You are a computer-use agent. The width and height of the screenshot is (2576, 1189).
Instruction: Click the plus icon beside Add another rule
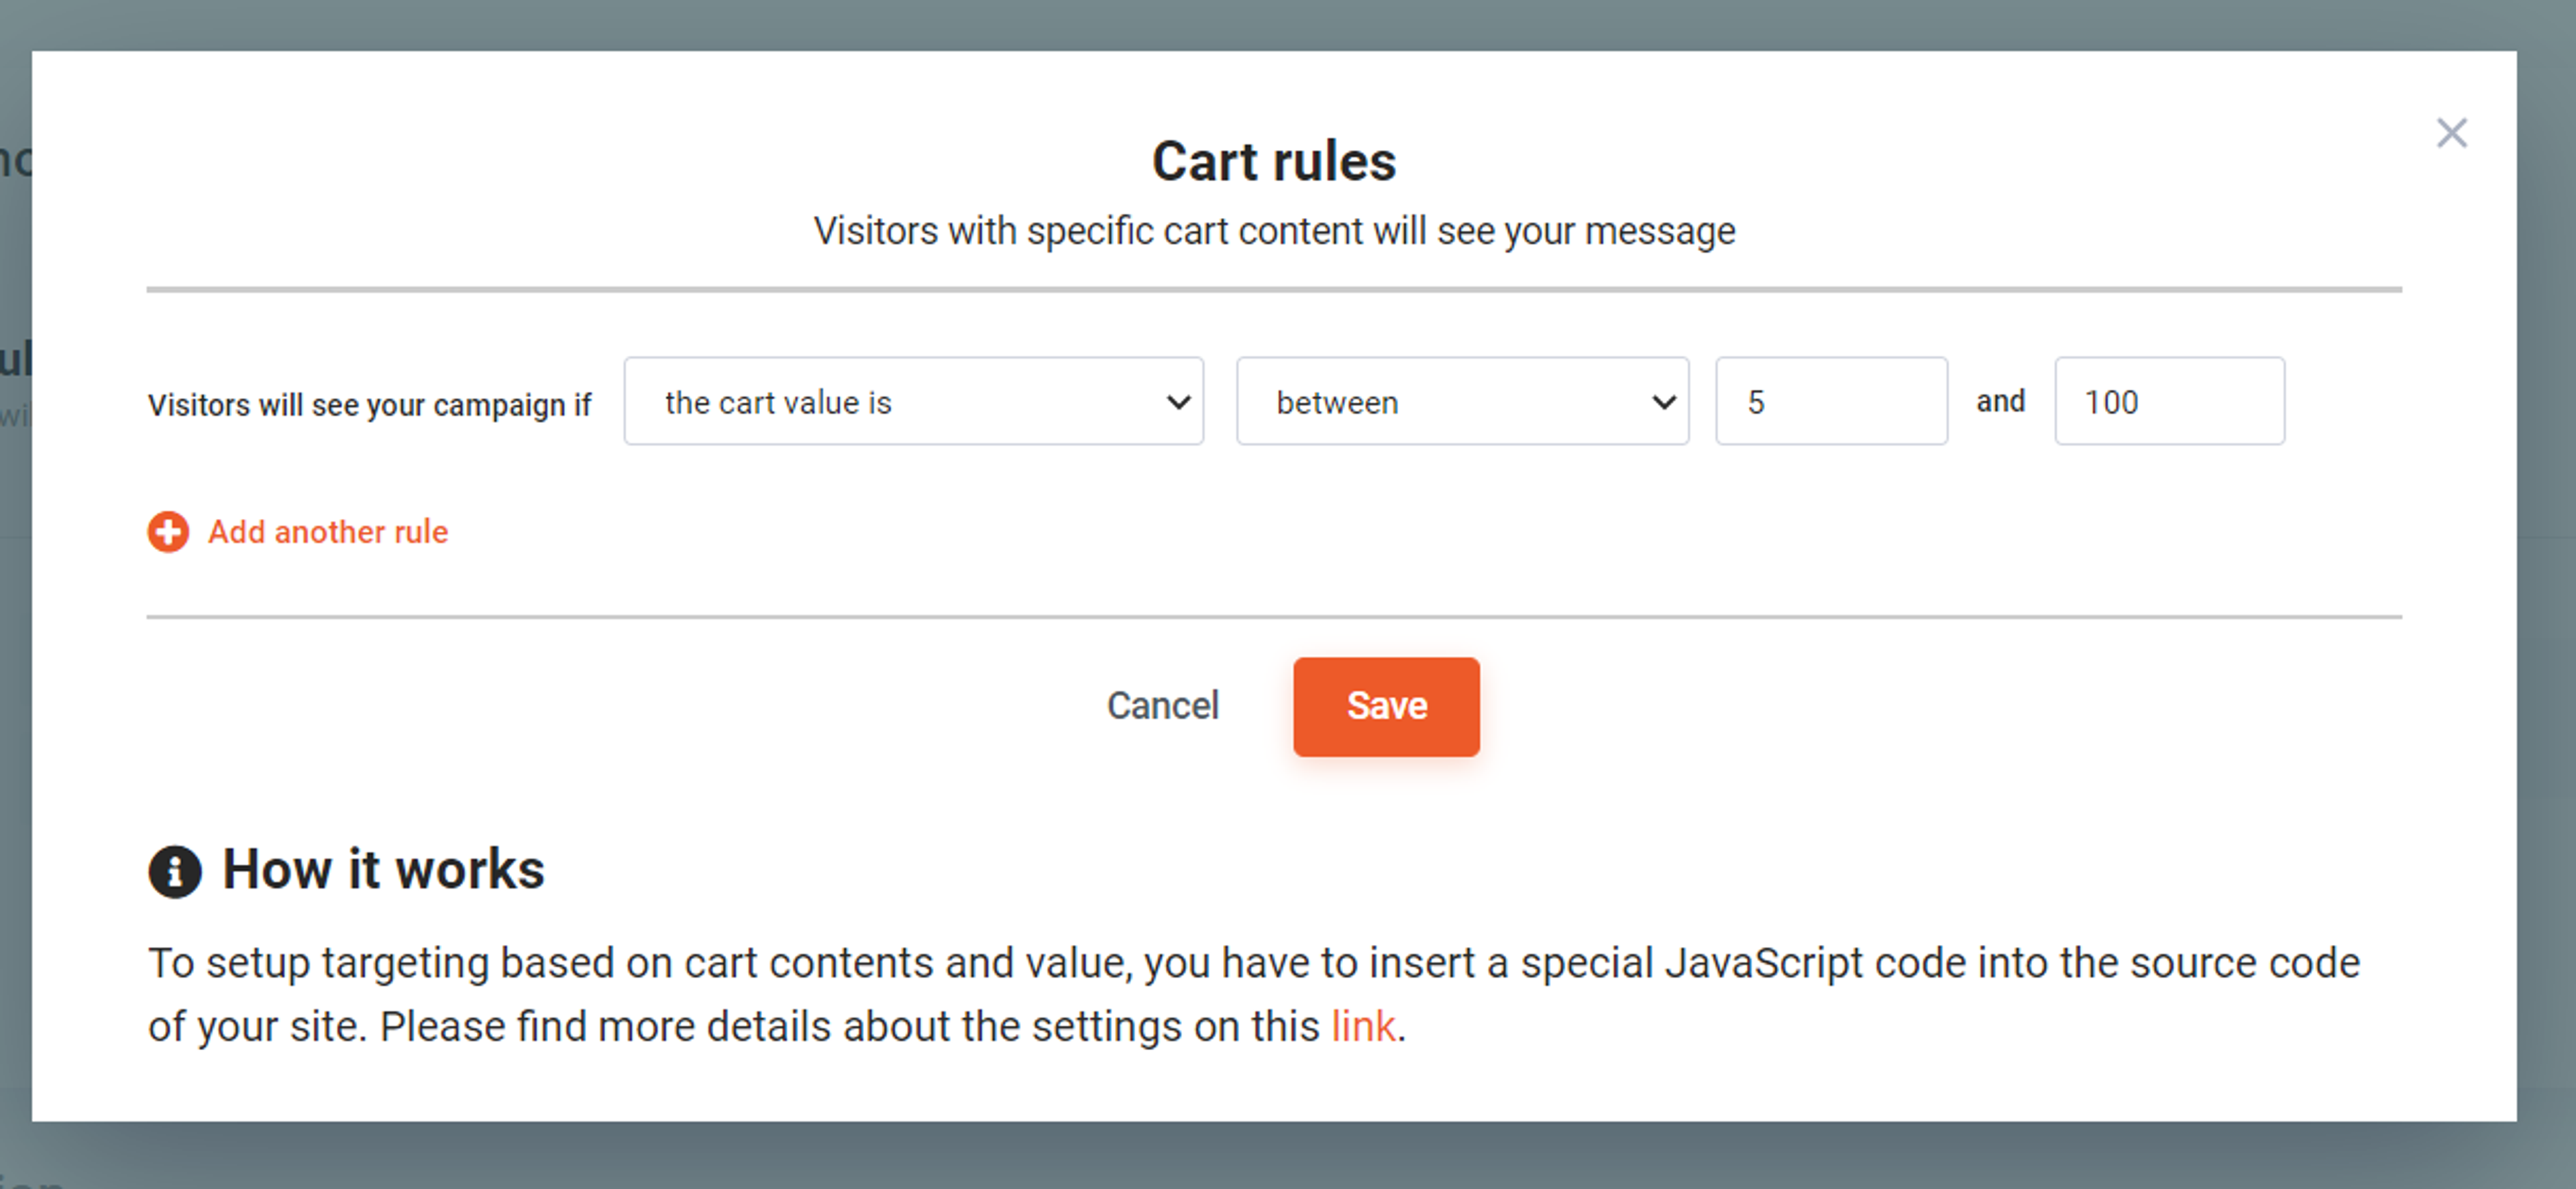point(168,532)
